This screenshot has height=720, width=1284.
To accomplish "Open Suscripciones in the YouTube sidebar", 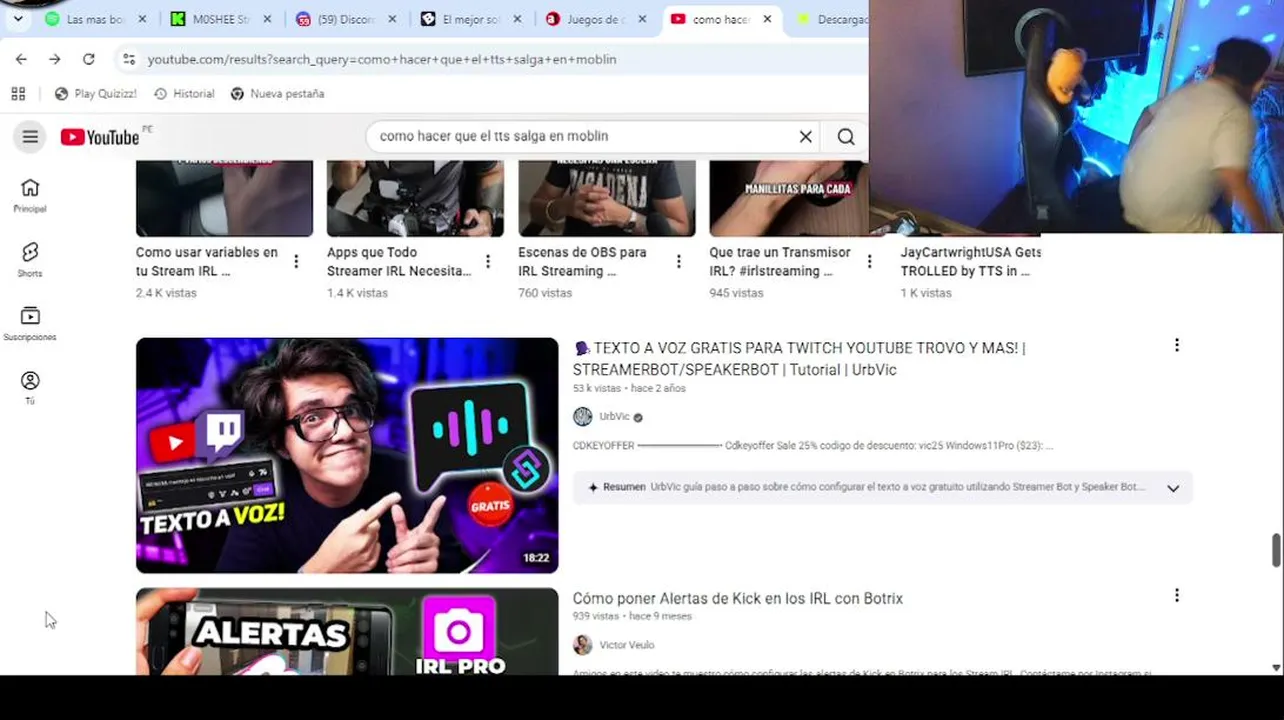I will coord(30,323).
